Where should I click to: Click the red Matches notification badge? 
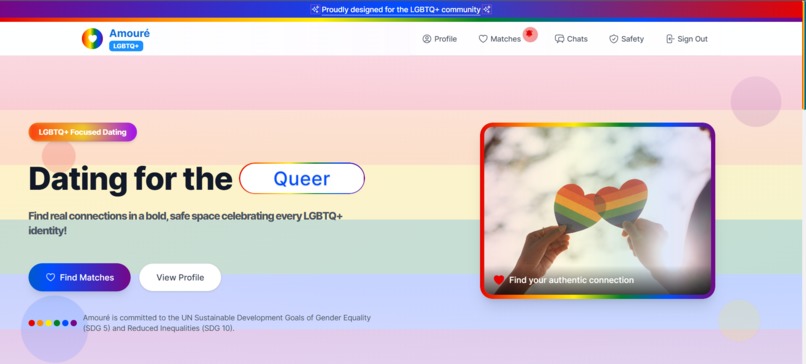[x=530, y=34]
